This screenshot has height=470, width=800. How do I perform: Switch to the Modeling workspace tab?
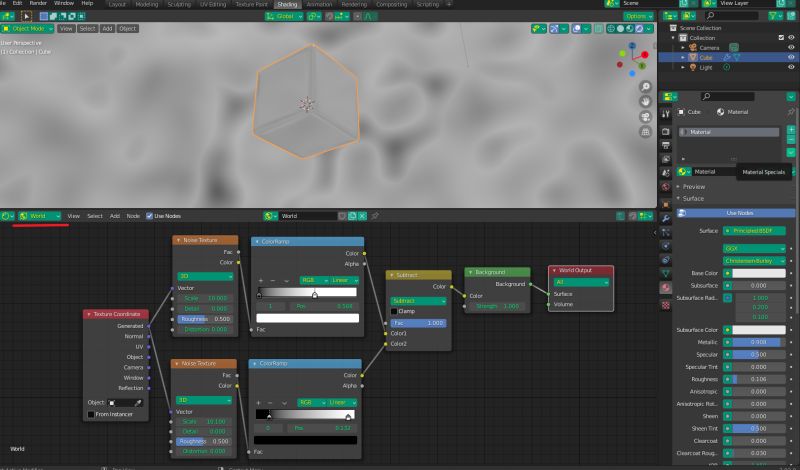coord(147,4)
